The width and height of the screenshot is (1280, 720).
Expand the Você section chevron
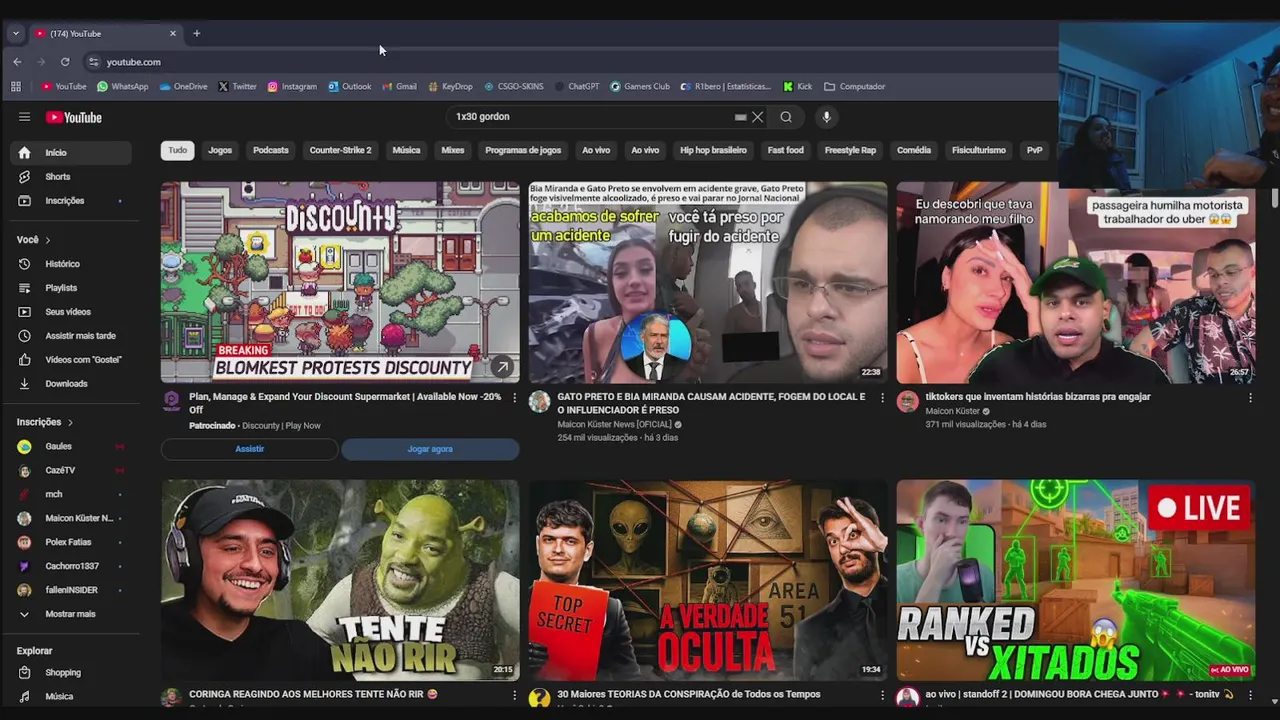[x=47, y=240]
